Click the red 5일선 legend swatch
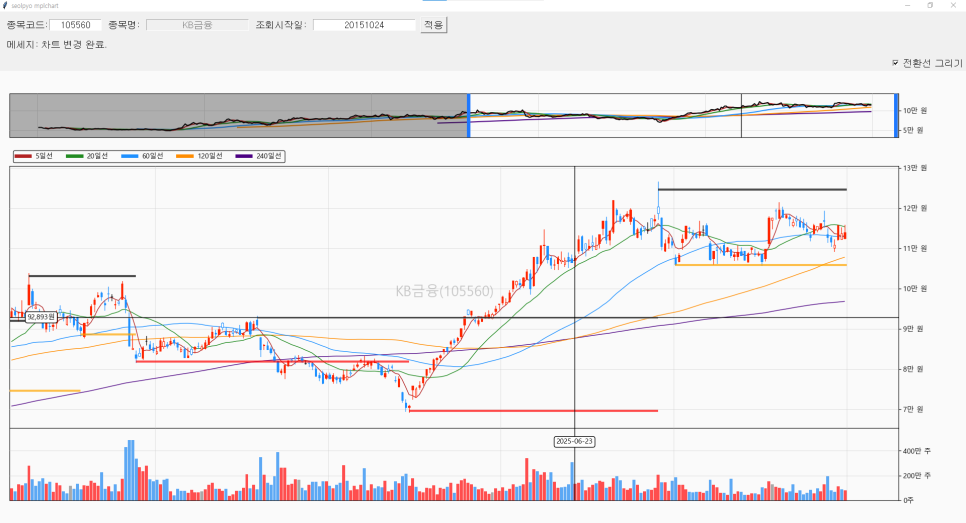Screen dimensions: 966x523 click(23, 156)
